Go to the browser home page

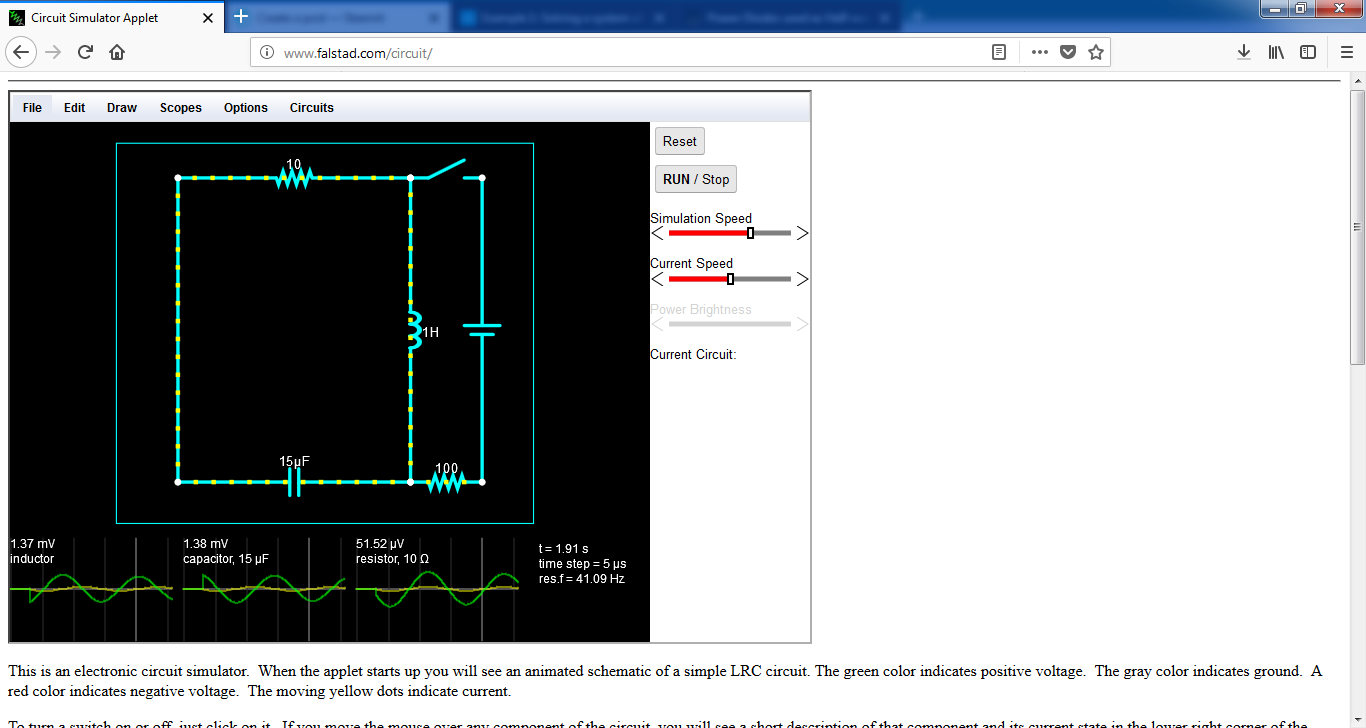[117, 52]
